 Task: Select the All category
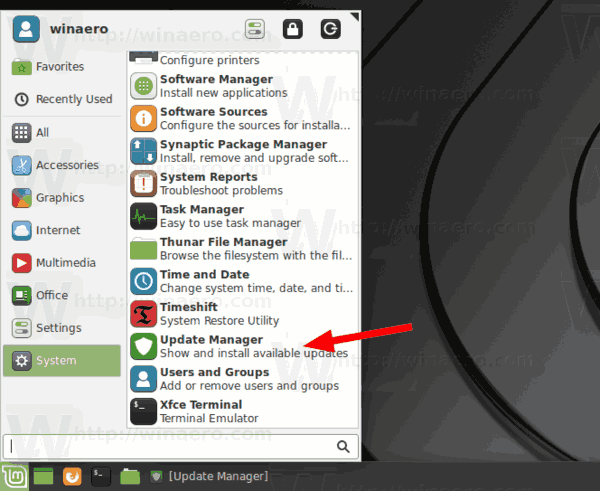62,133
